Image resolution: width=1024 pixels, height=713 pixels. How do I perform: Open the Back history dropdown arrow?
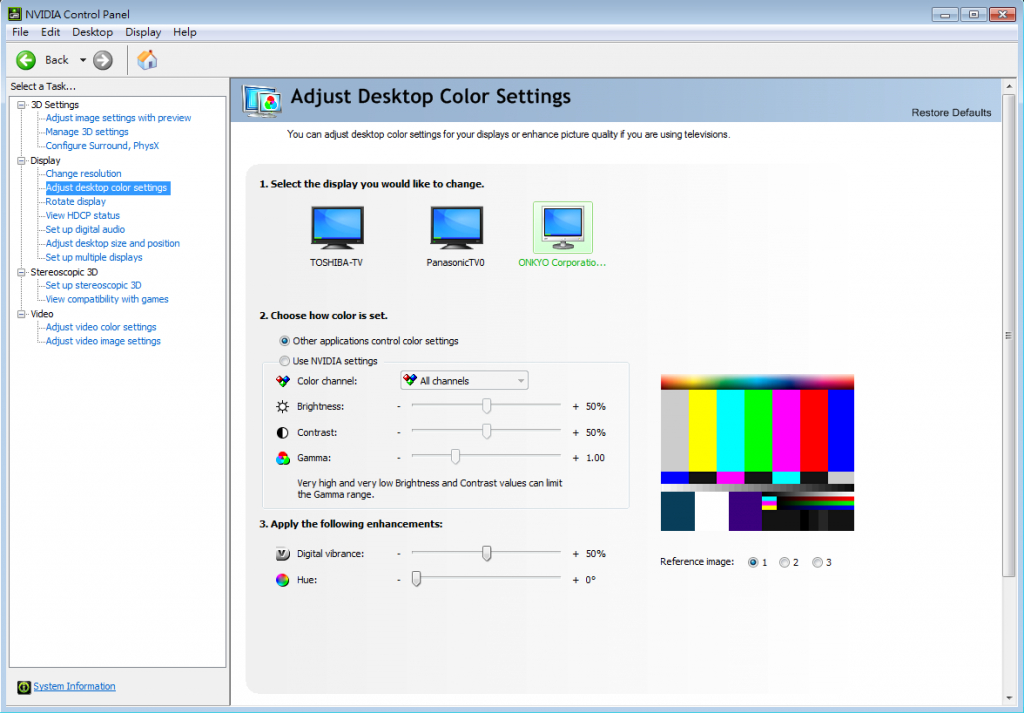83,60
